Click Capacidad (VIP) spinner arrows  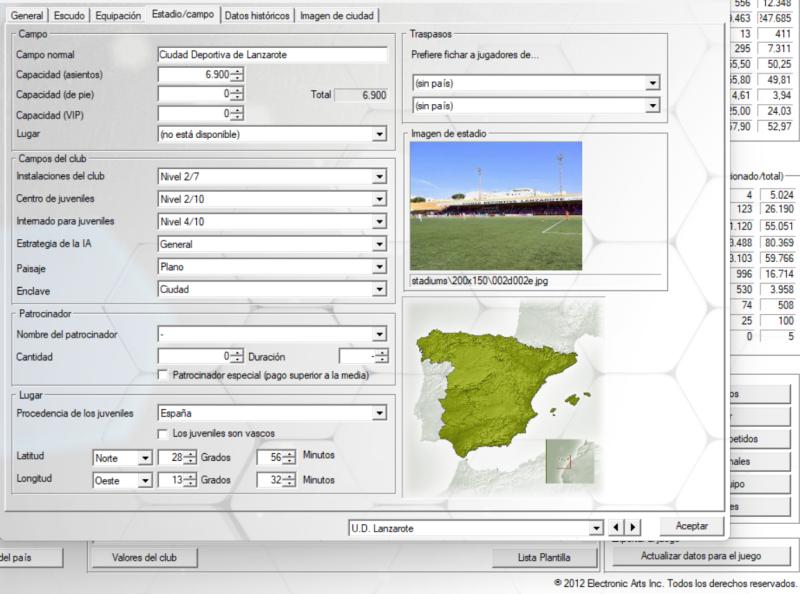tap(237, 113)
